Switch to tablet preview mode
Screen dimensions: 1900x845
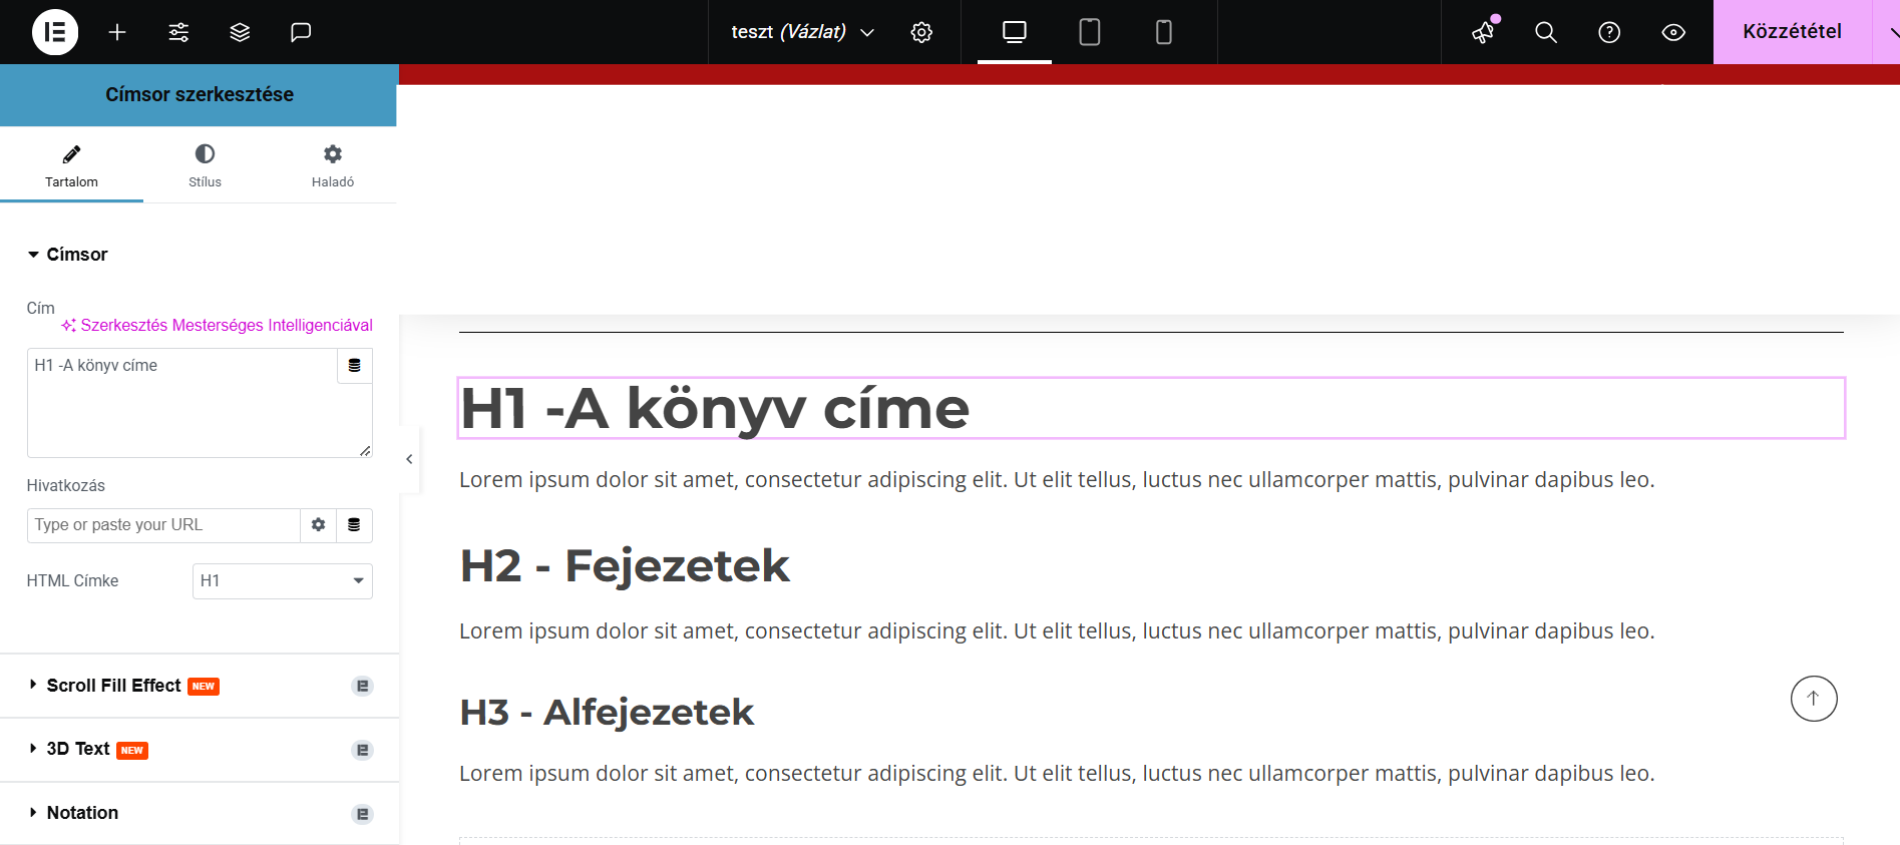tap(1090, 32)
